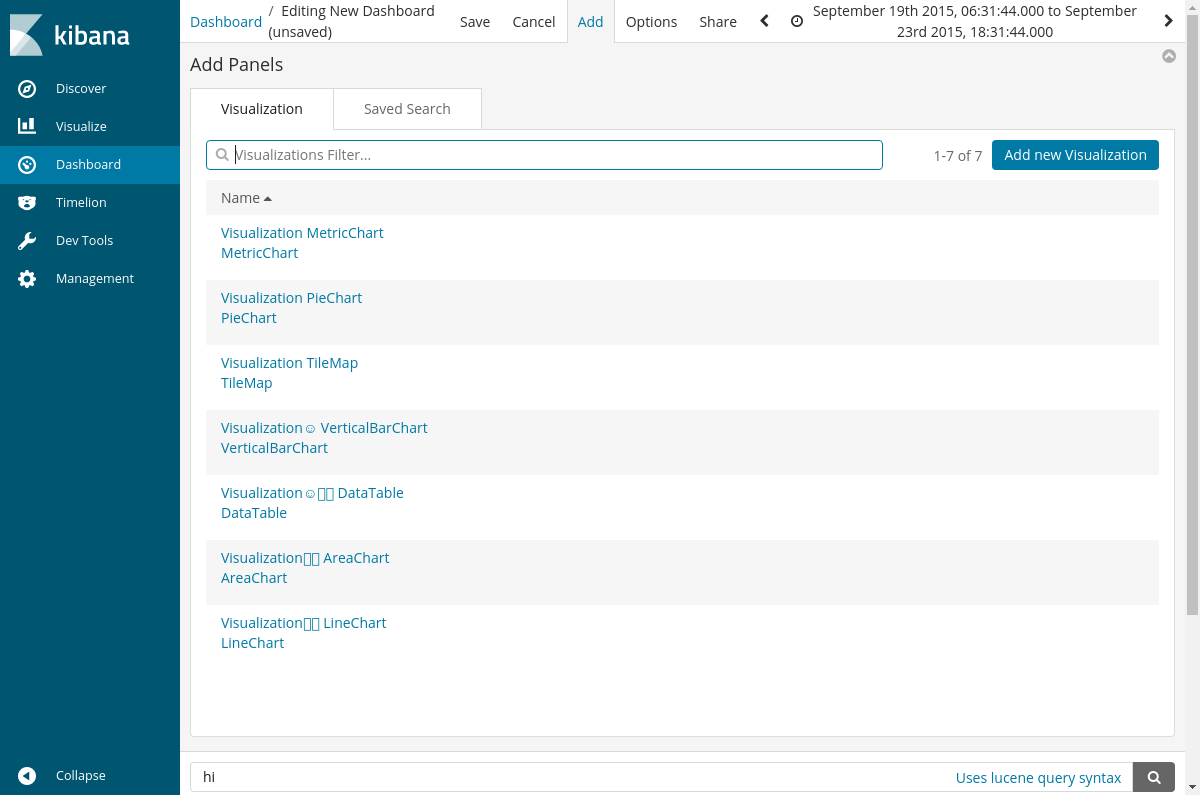
Task: Click the clock time picker icon
Action: pos(797,21)
